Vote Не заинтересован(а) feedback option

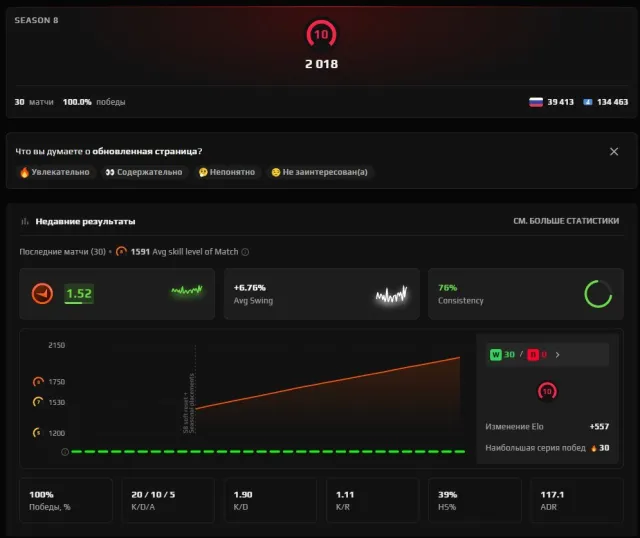click(x=320, y=172)
